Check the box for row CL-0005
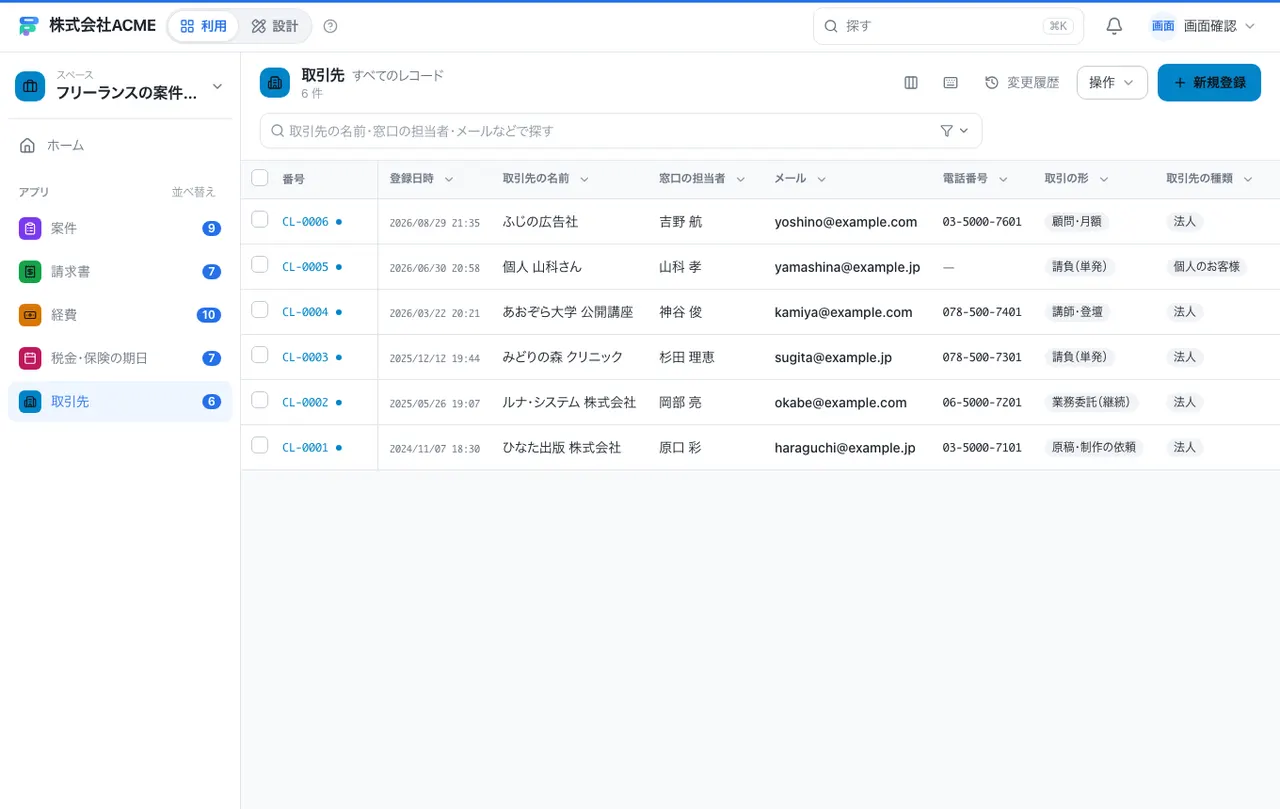 coord(260,264)
